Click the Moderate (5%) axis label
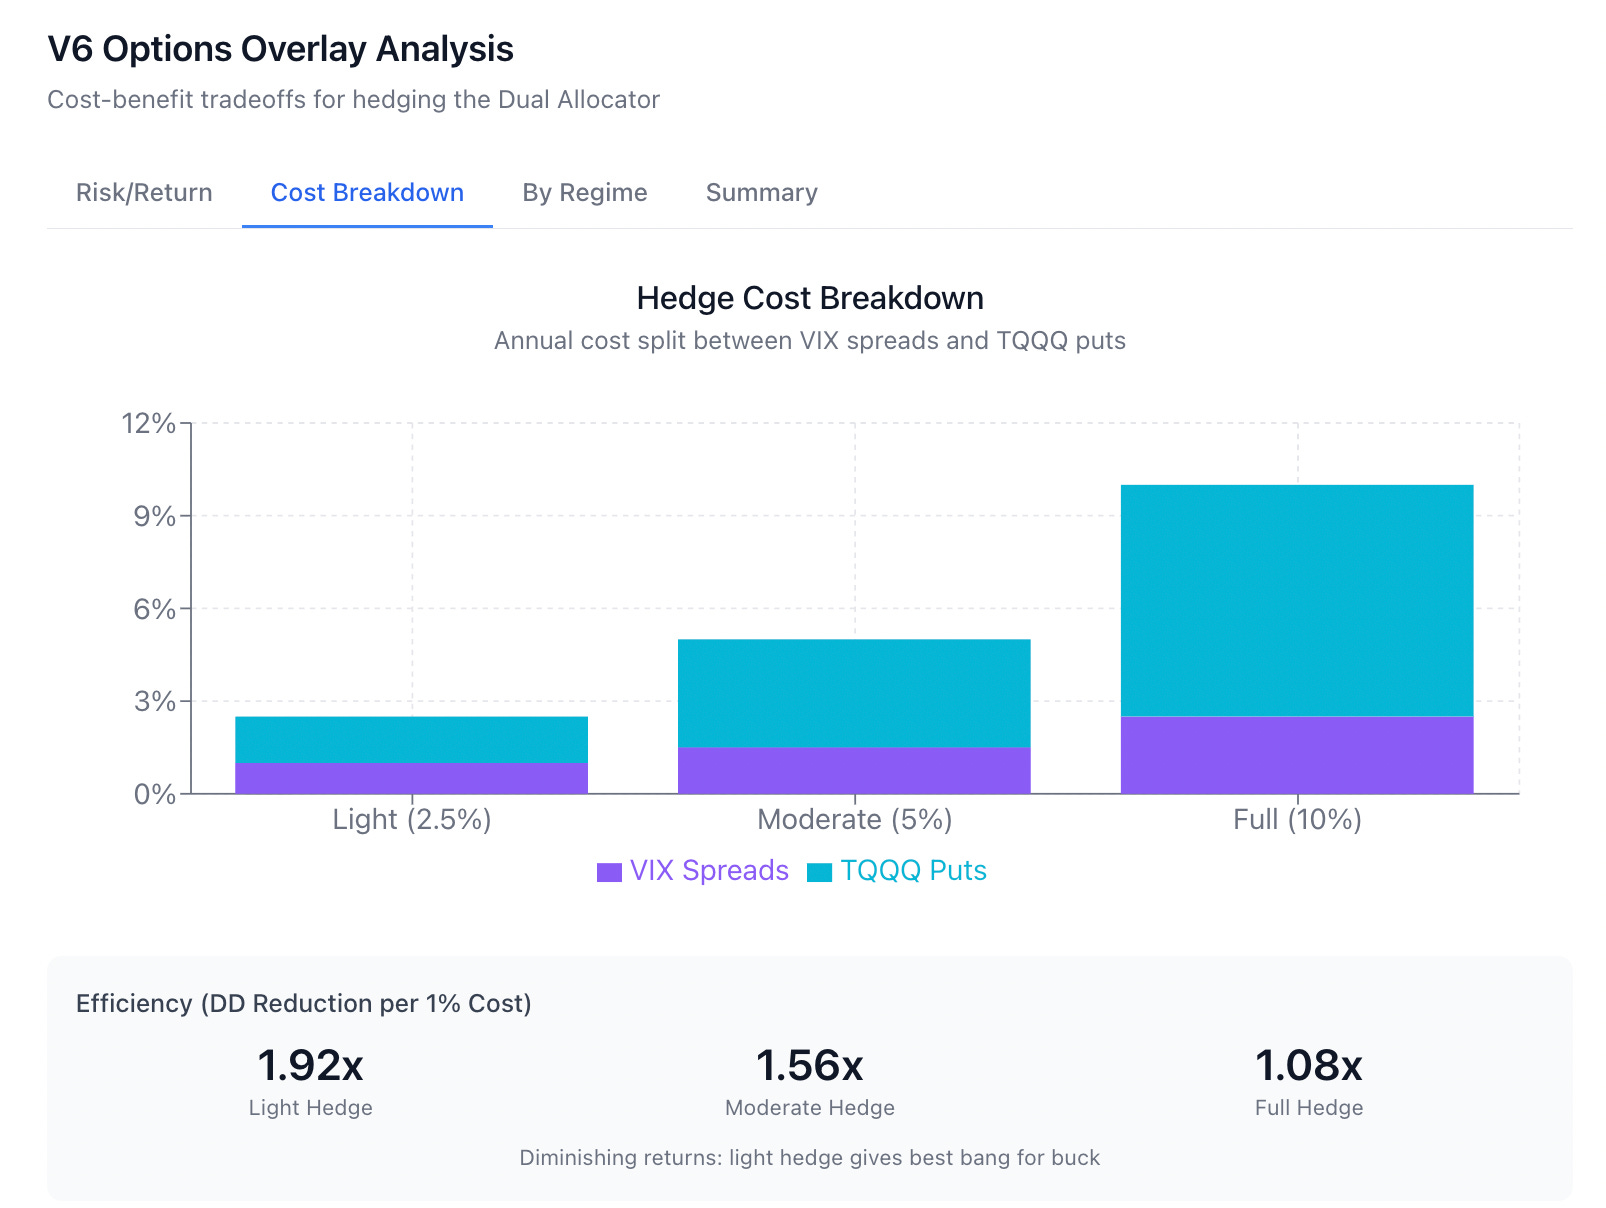The height and width of the screenshot is (1208, 1606). (x=854, y=820)
